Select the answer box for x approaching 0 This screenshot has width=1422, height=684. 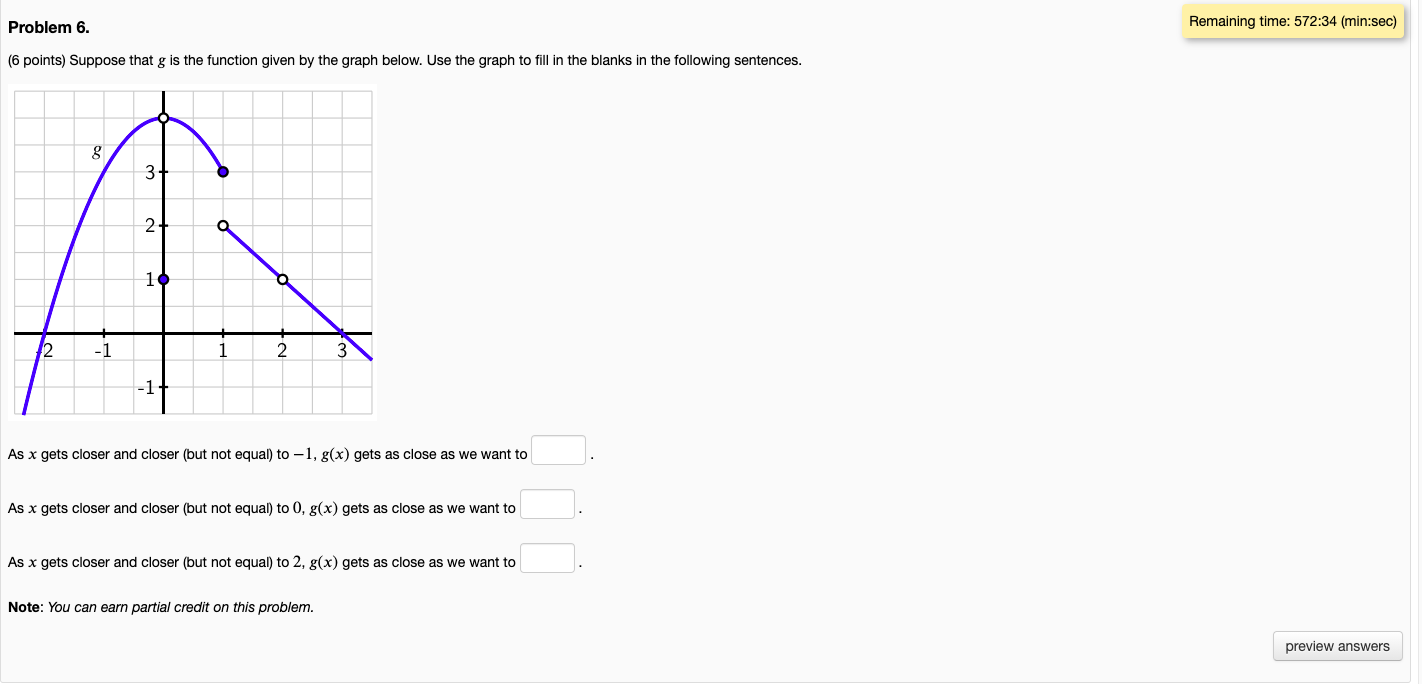tap(547, 503)
